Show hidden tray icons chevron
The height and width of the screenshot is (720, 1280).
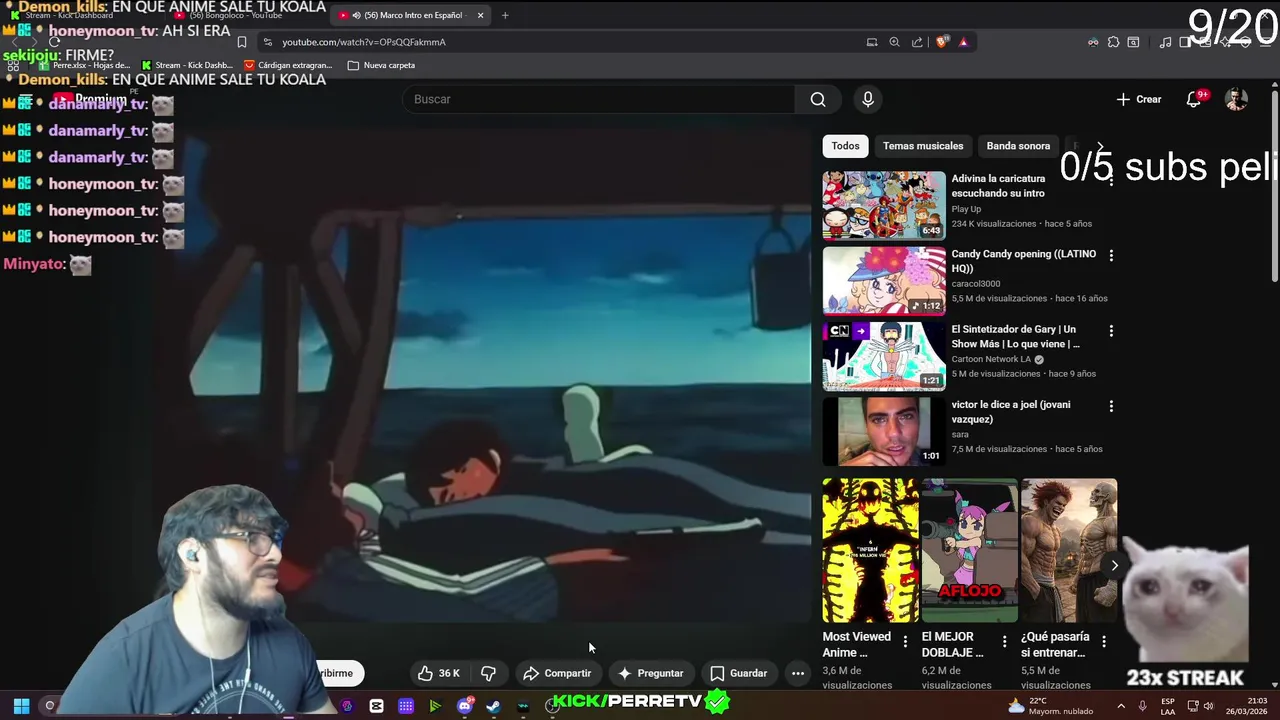point(1121,706)
